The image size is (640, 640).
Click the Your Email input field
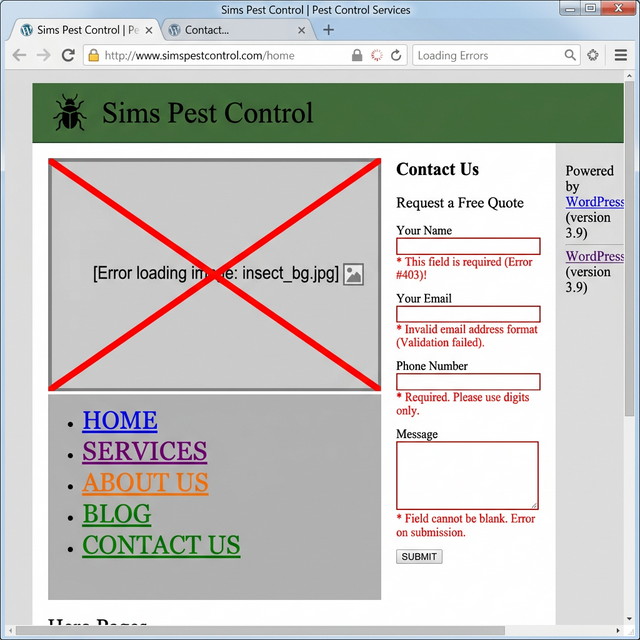click(468, 314)
